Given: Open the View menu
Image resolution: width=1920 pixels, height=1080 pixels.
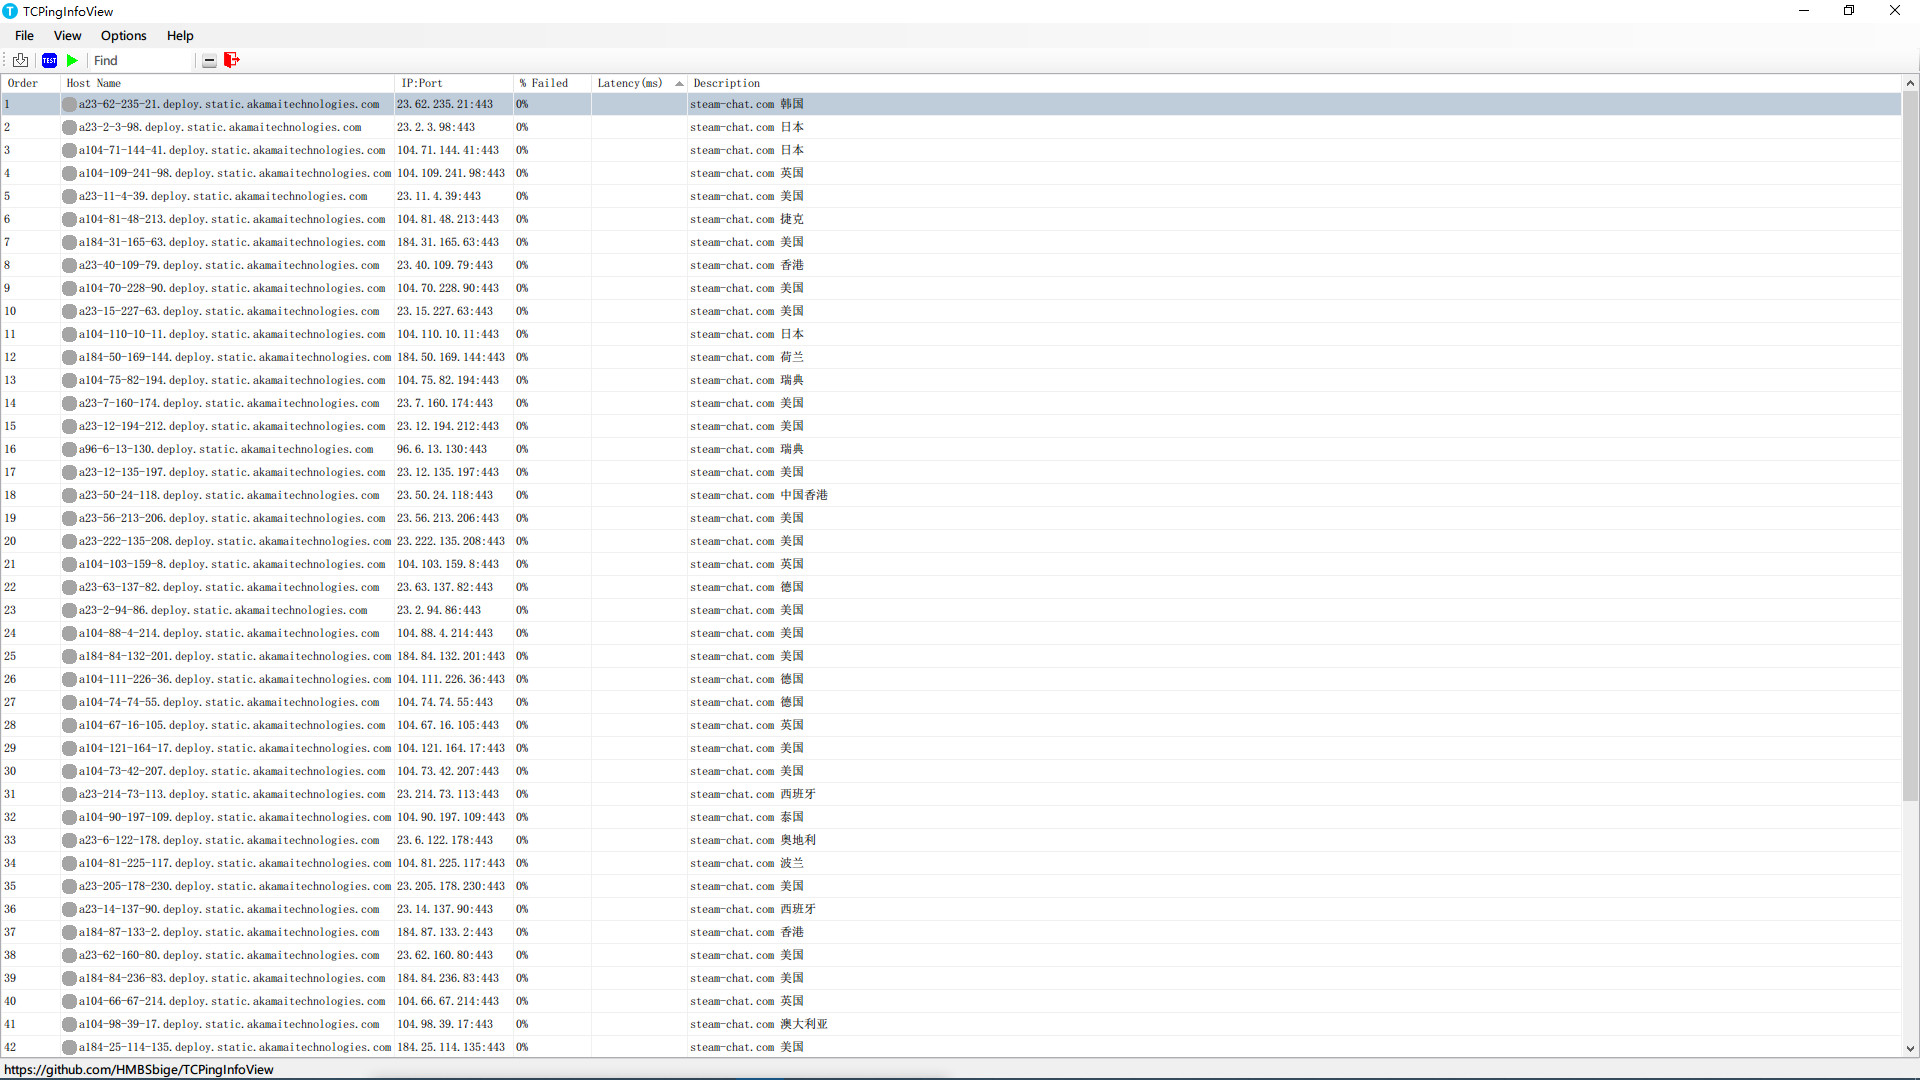Looking at the screenshot, I should (66, 35).
